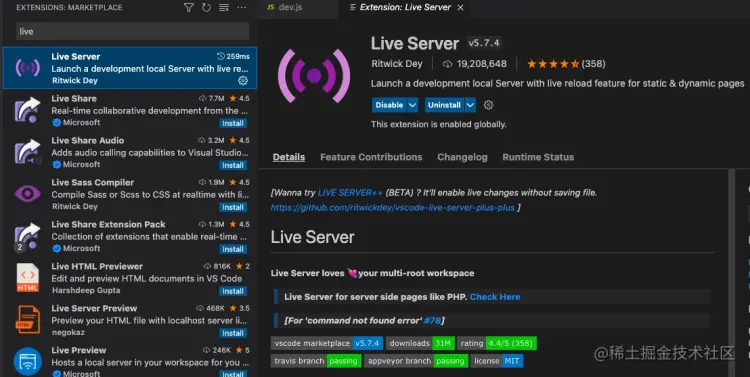Select the Live Preview list entry title
Image resolution: width=750 pixels, height=377 pixels.
tap(79, 350)
